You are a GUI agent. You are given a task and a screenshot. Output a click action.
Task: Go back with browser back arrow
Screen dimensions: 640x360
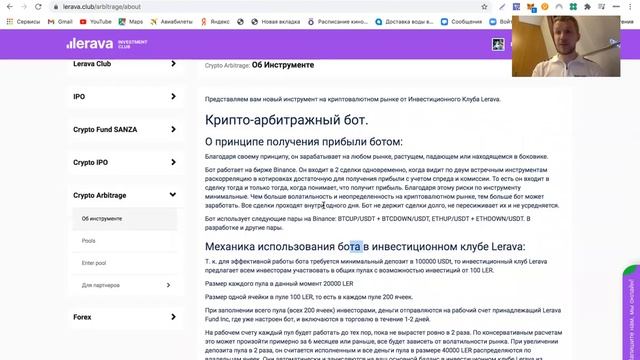pos(10,7)
